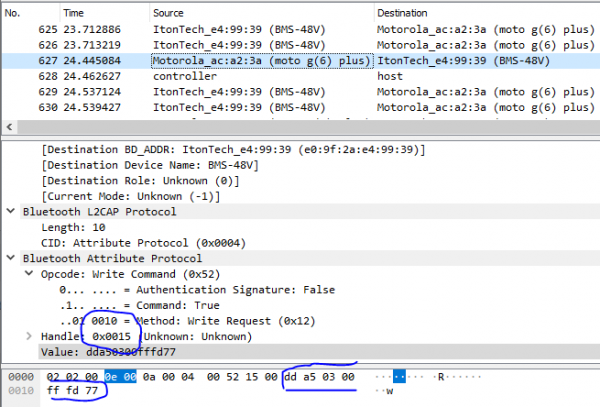The image size is (600, 407).
Task: Select the Authentication Signature False line
Action: 197,290
